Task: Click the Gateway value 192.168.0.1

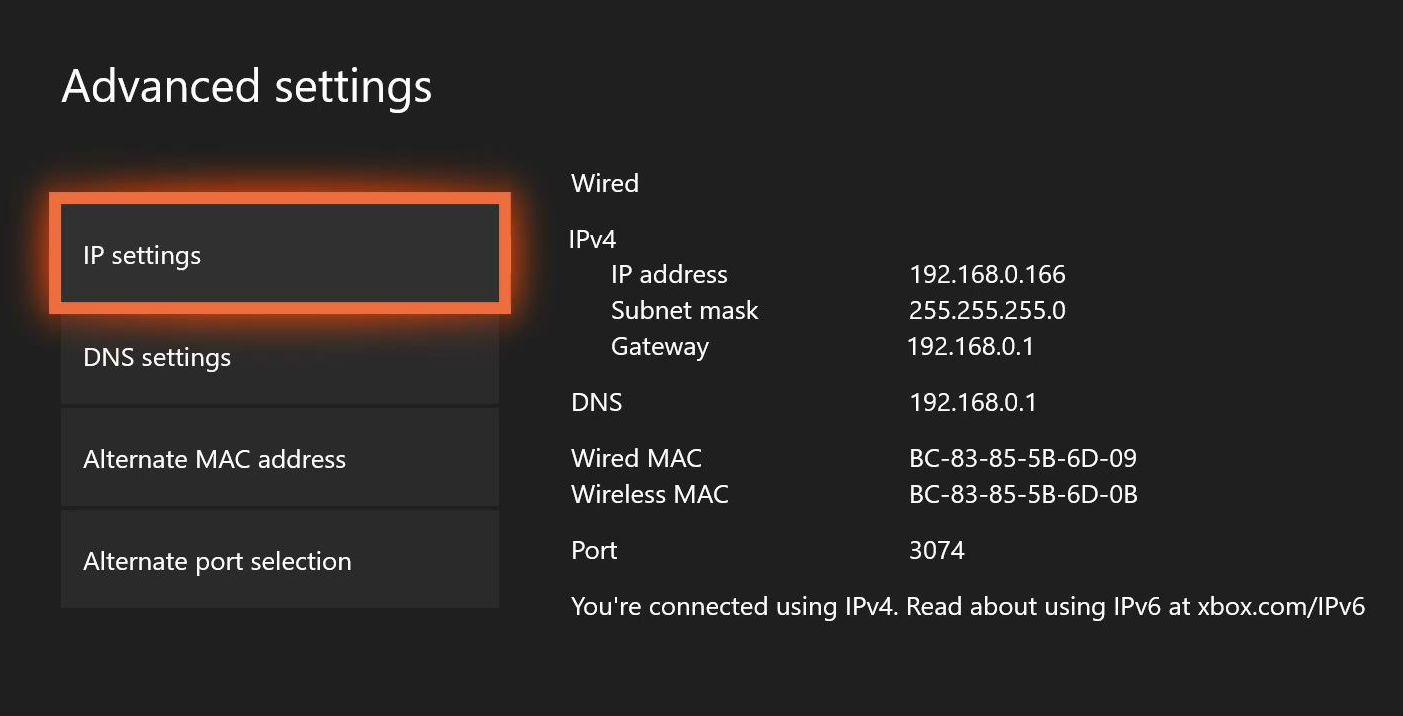Action: [970, 347]
